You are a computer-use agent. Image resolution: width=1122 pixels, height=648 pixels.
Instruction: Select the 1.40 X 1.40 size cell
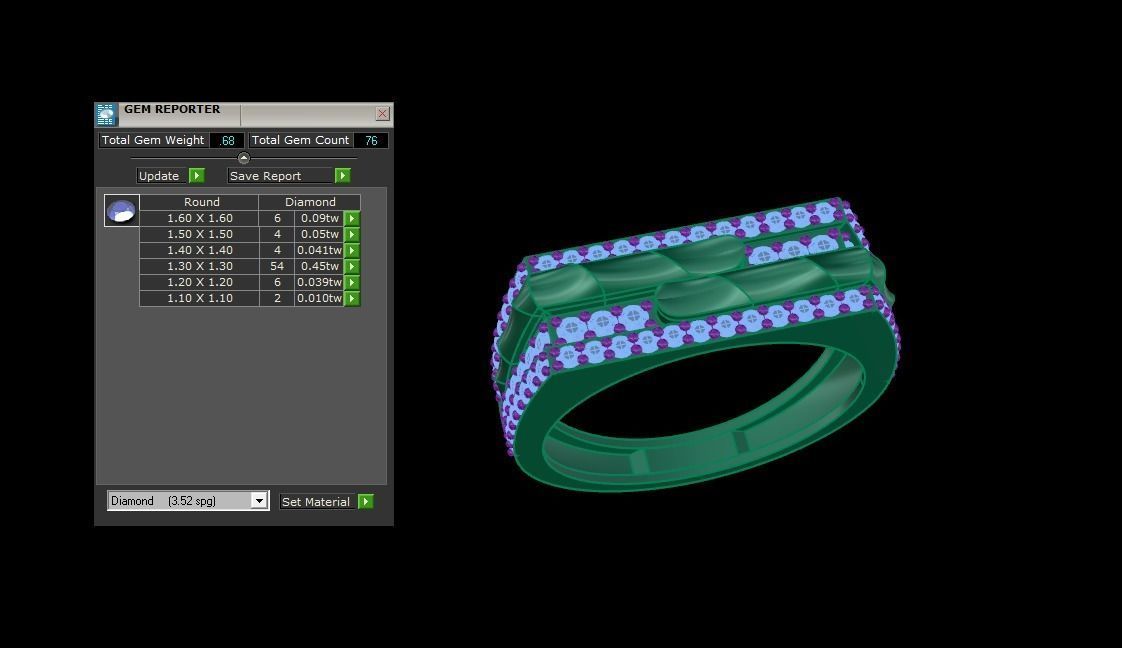tap(200, 250)
